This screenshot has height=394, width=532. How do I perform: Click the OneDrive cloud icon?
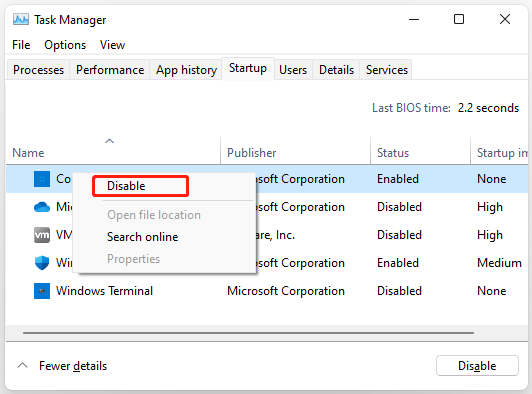[x=42, y=207]
